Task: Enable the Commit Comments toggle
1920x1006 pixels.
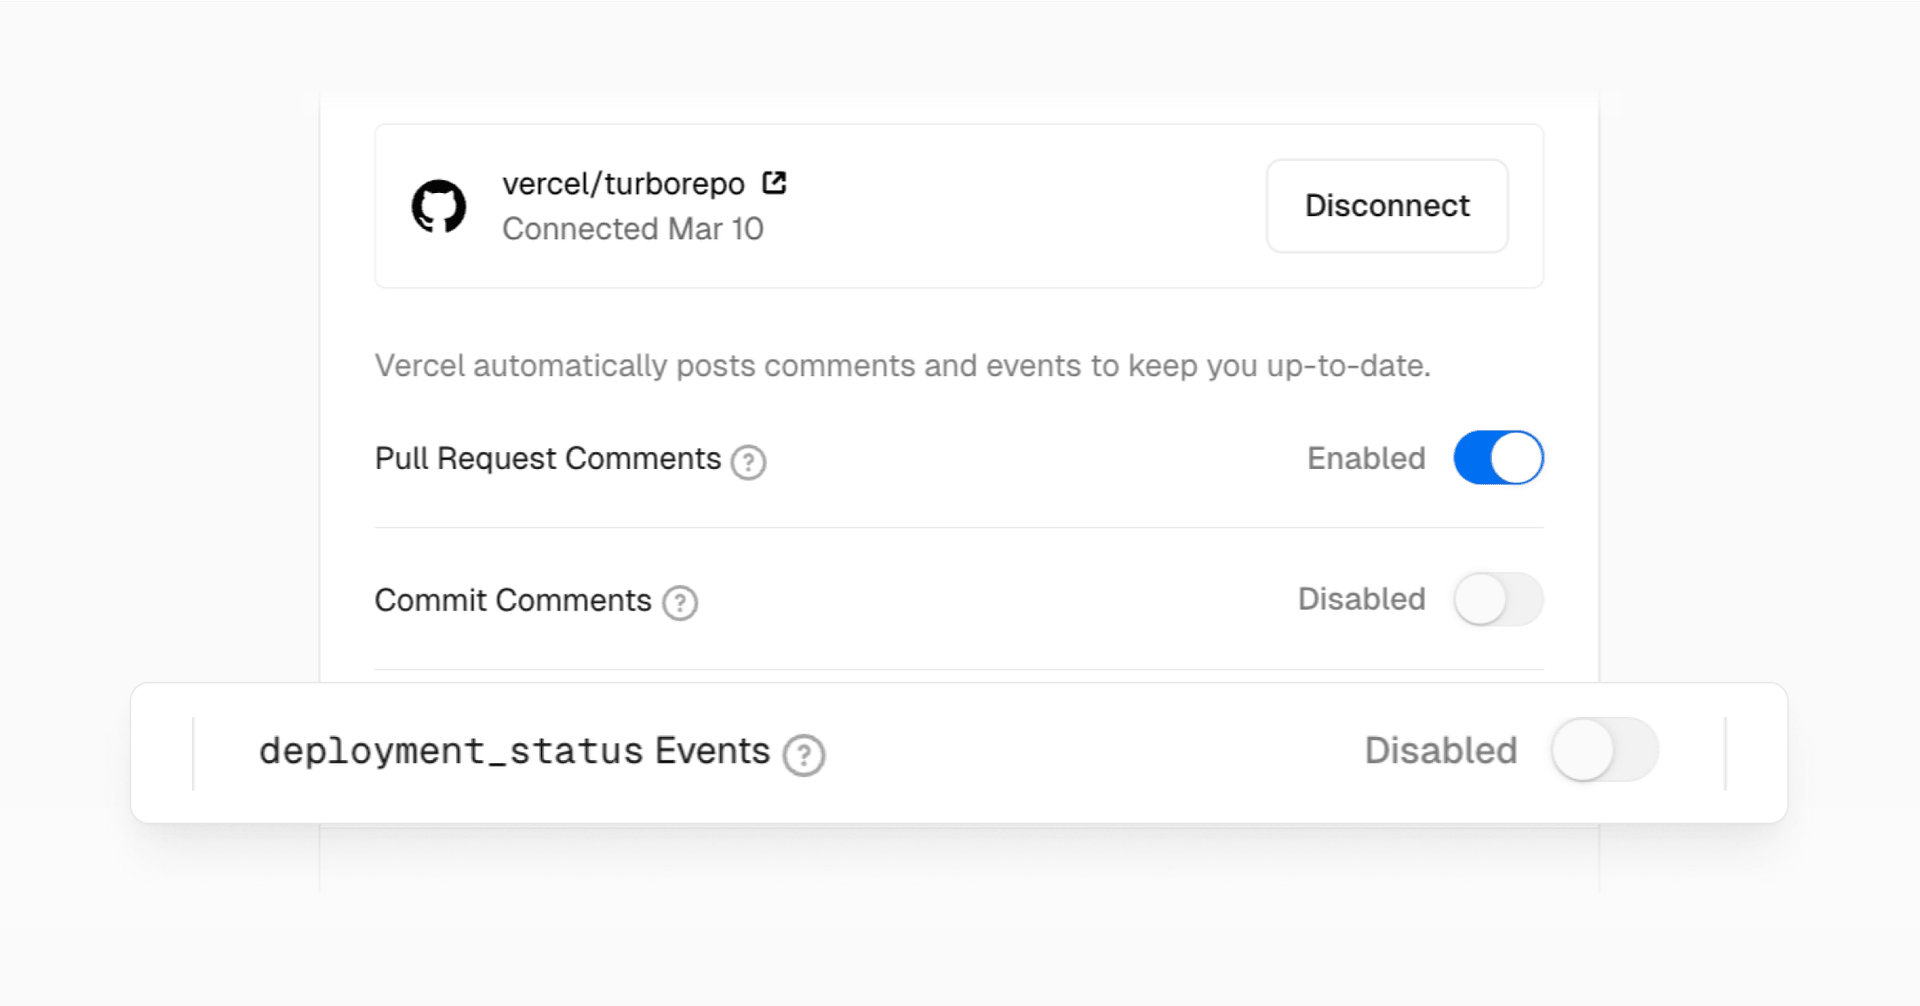Action: (x=1498, y=599)
